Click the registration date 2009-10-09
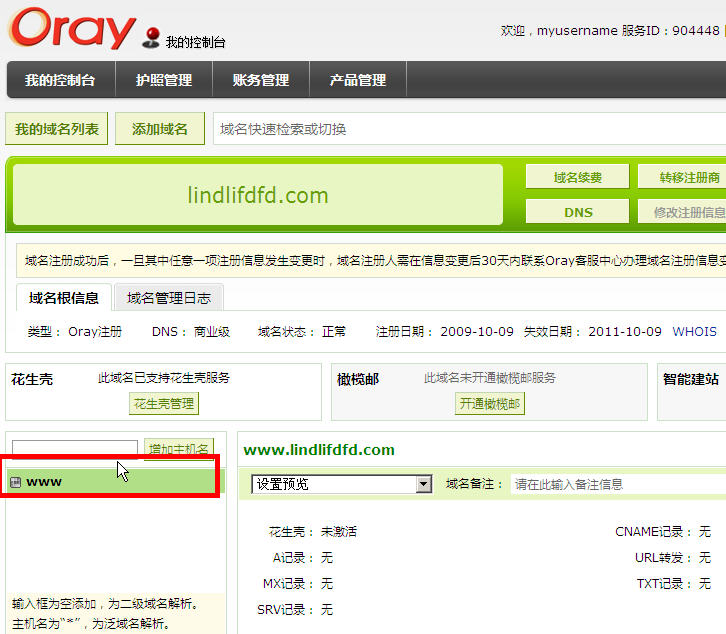 [477, 332]
